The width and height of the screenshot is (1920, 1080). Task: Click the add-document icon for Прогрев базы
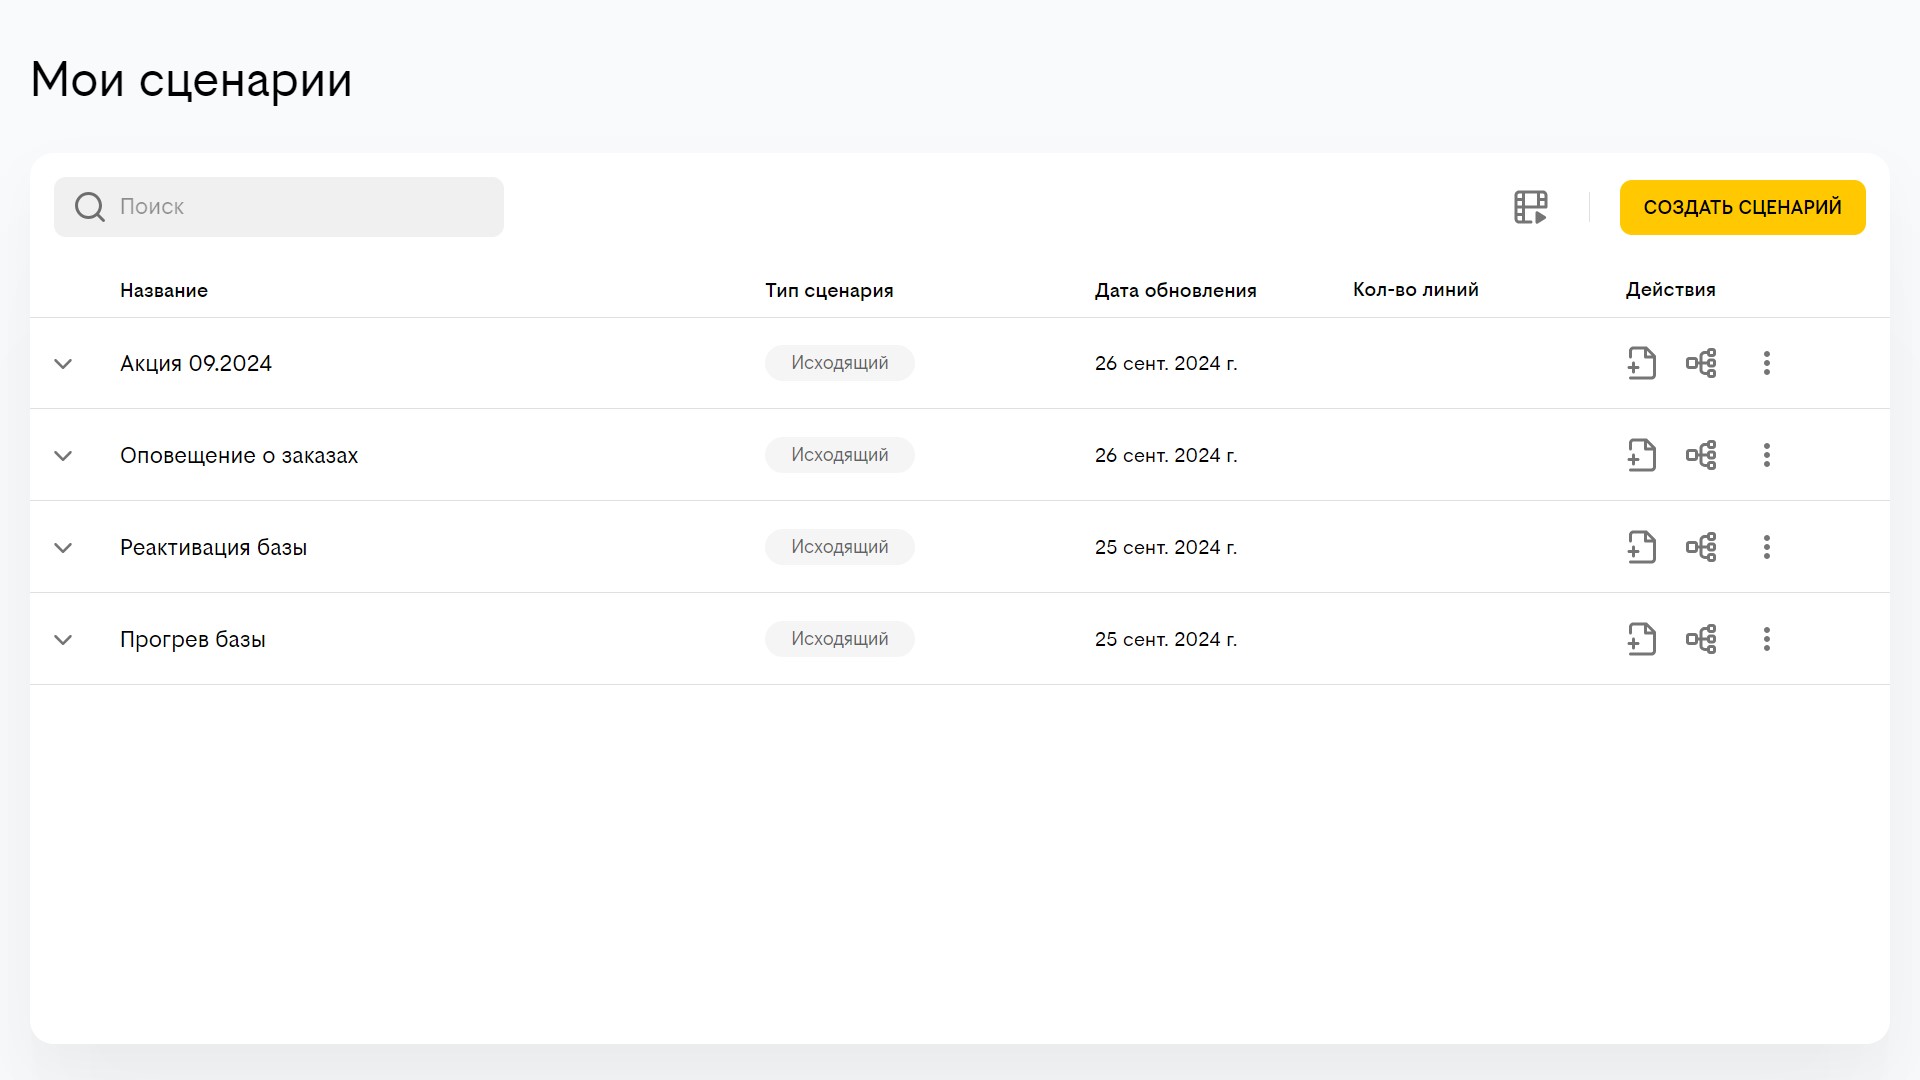[x=1641, y=639]
